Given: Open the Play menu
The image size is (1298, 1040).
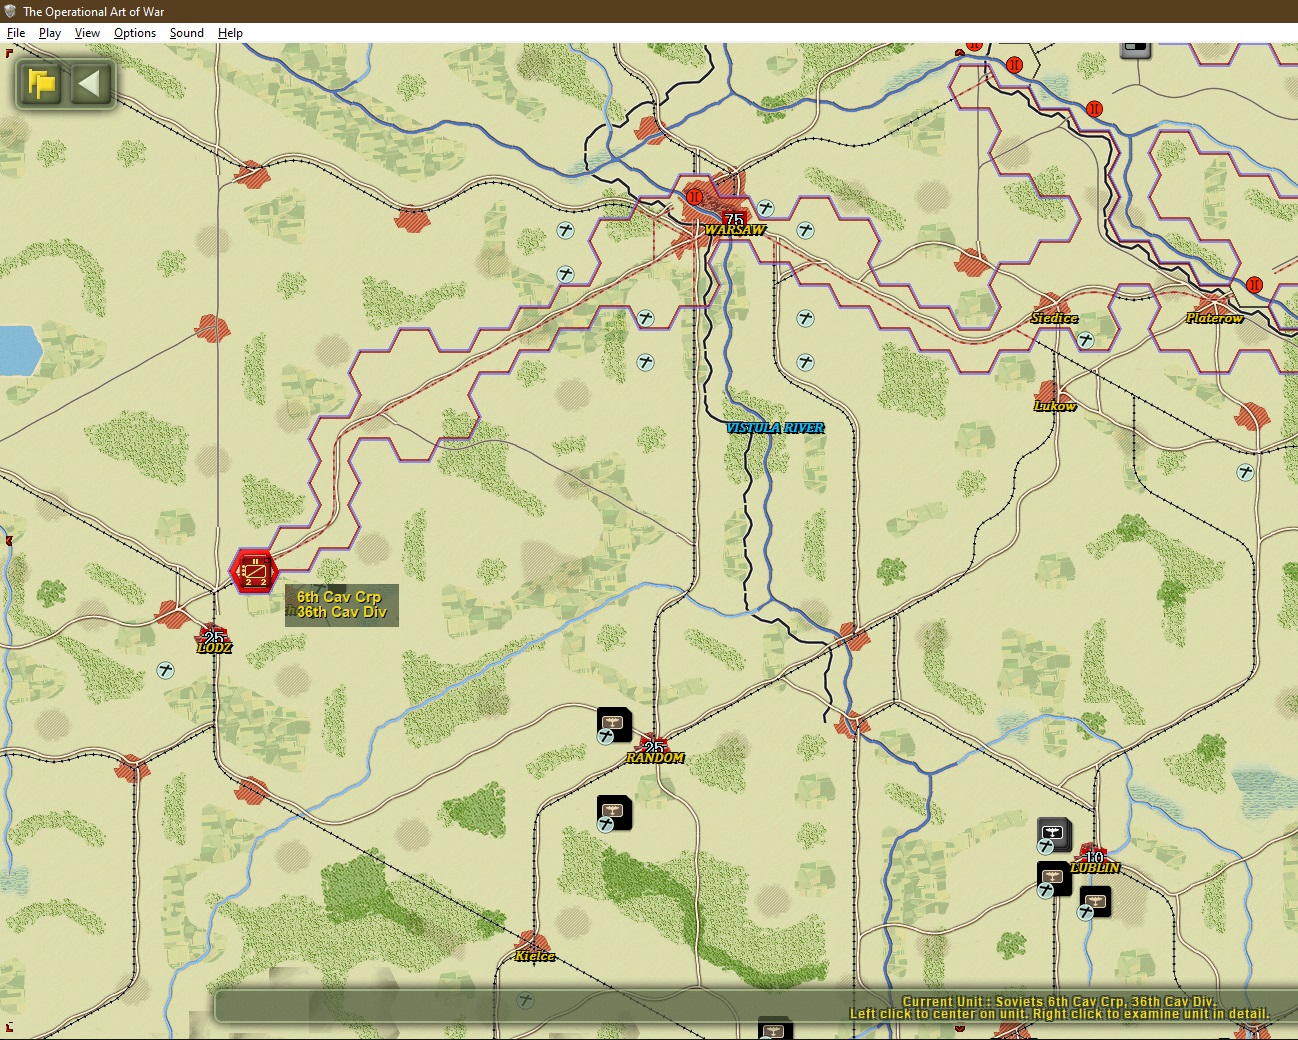Looking at the screenshot, I should pos(50,33).
